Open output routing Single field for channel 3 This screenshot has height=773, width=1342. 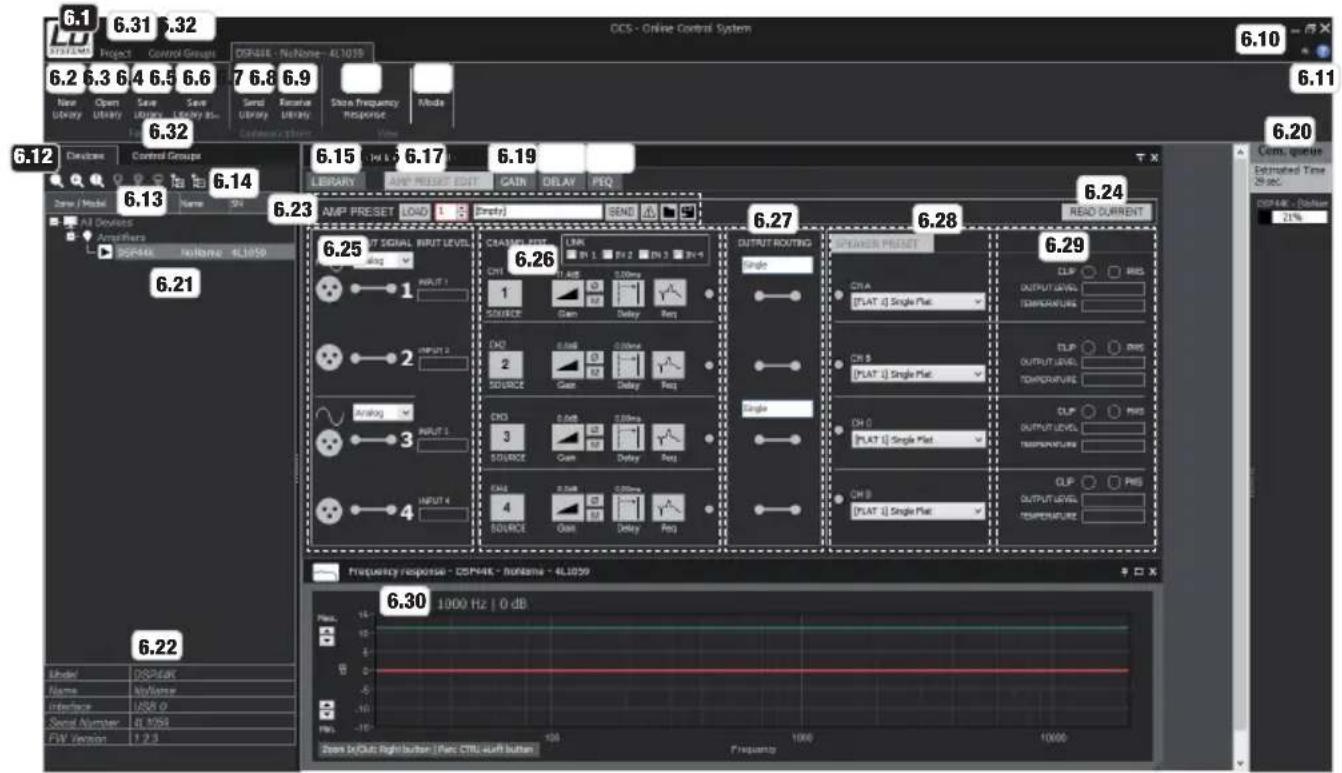tap(776, 408)
